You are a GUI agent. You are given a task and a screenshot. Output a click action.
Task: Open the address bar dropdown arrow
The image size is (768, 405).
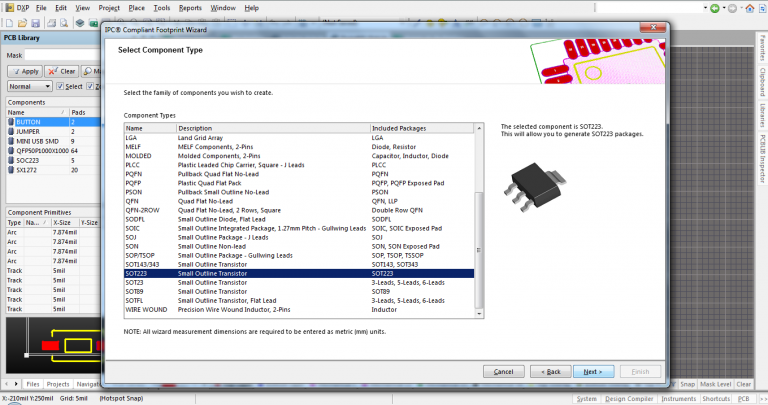705,8
